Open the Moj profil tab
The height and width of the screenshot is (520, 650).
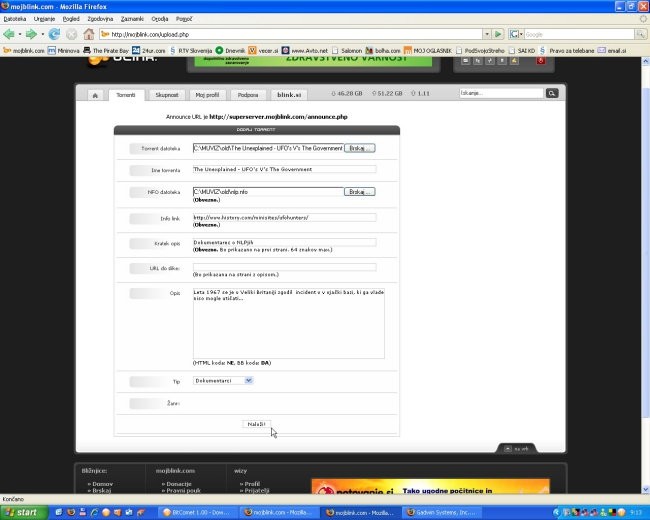tap(207, 95)
